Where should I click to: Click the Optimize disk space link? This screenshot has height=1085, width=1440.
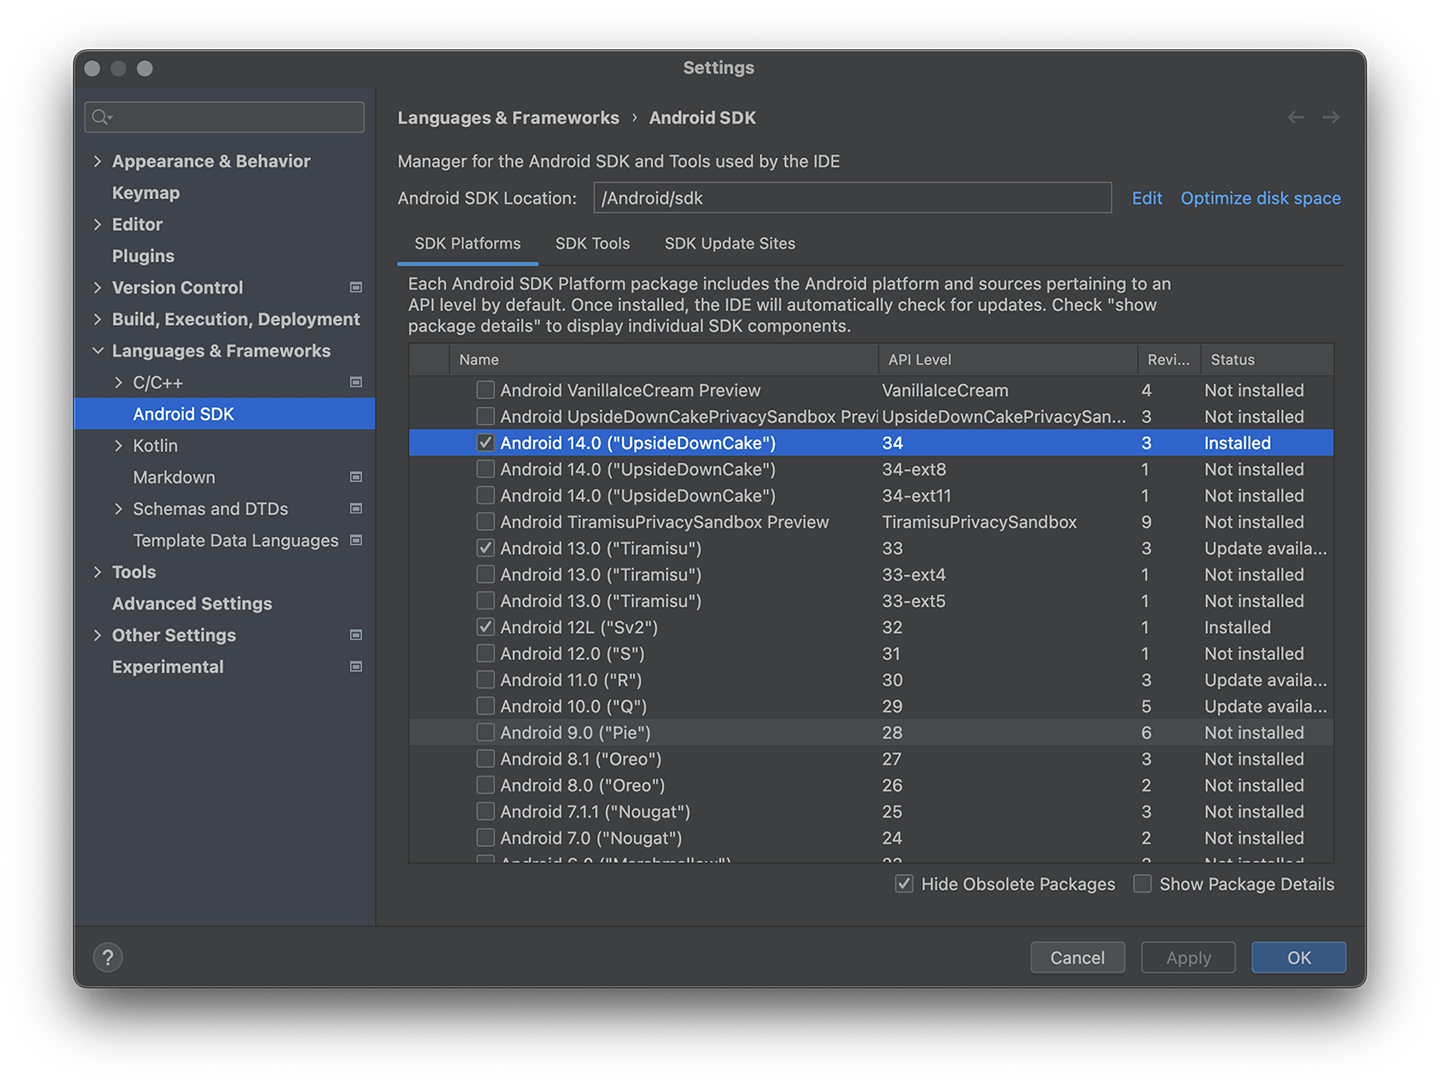[x=1260, y=198]
